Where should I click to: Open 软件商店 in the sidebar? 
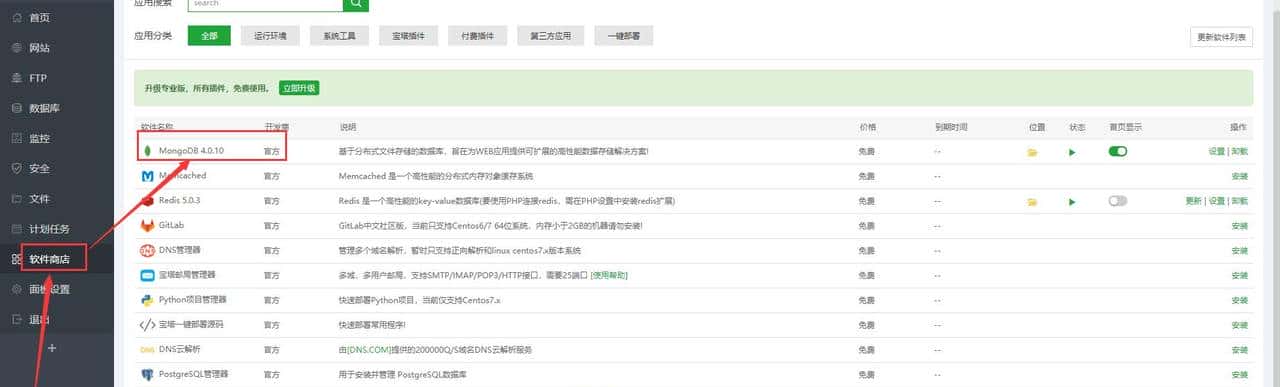point(50,259)
